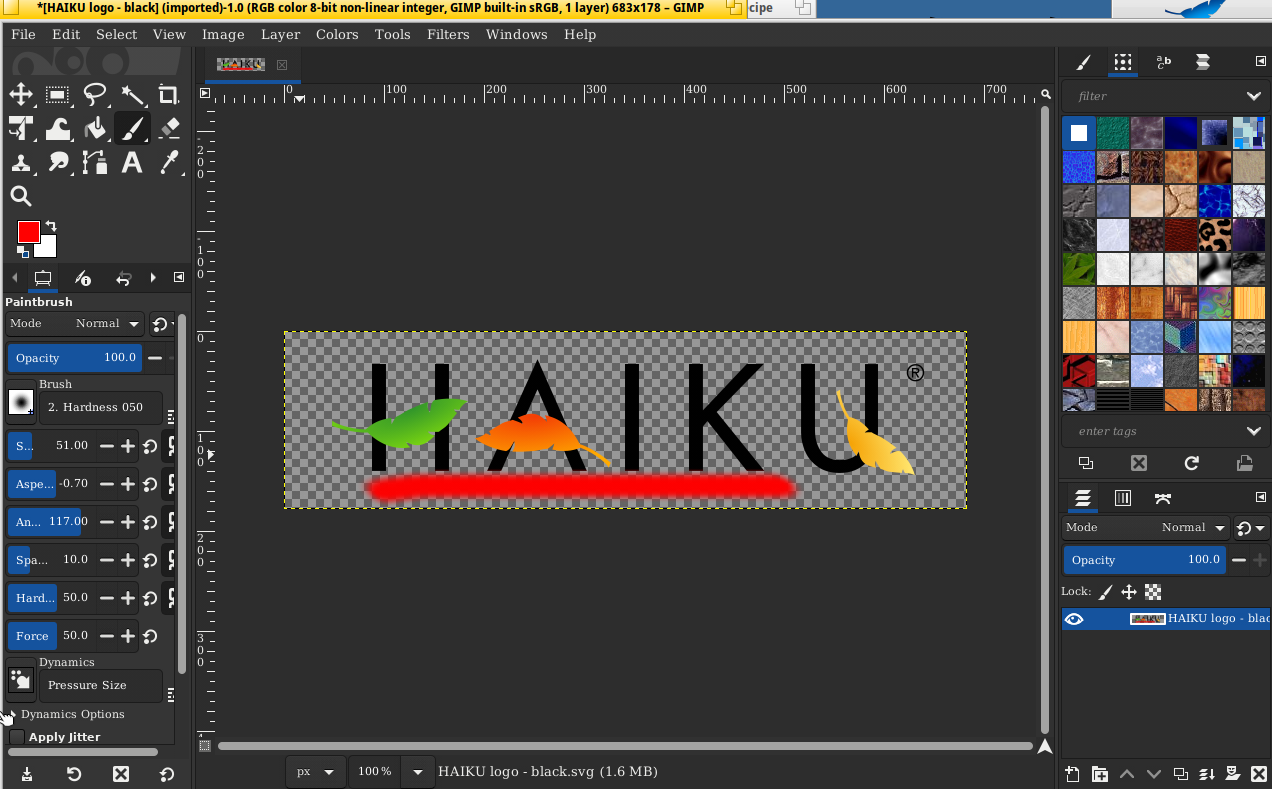Swap foreground and background colors
Screen dimensions: 1272x789
(x=51, y=226)
